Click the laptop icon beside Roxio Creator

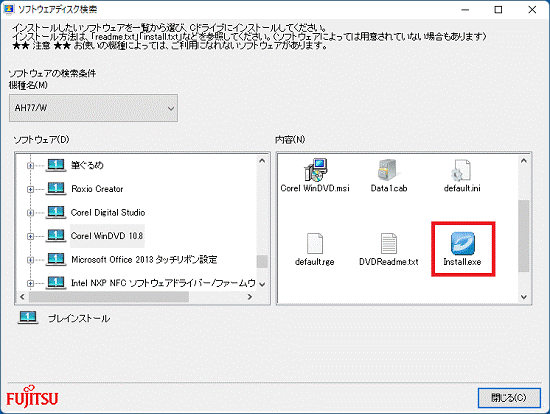pyautogui.click(x=56, y=188)
